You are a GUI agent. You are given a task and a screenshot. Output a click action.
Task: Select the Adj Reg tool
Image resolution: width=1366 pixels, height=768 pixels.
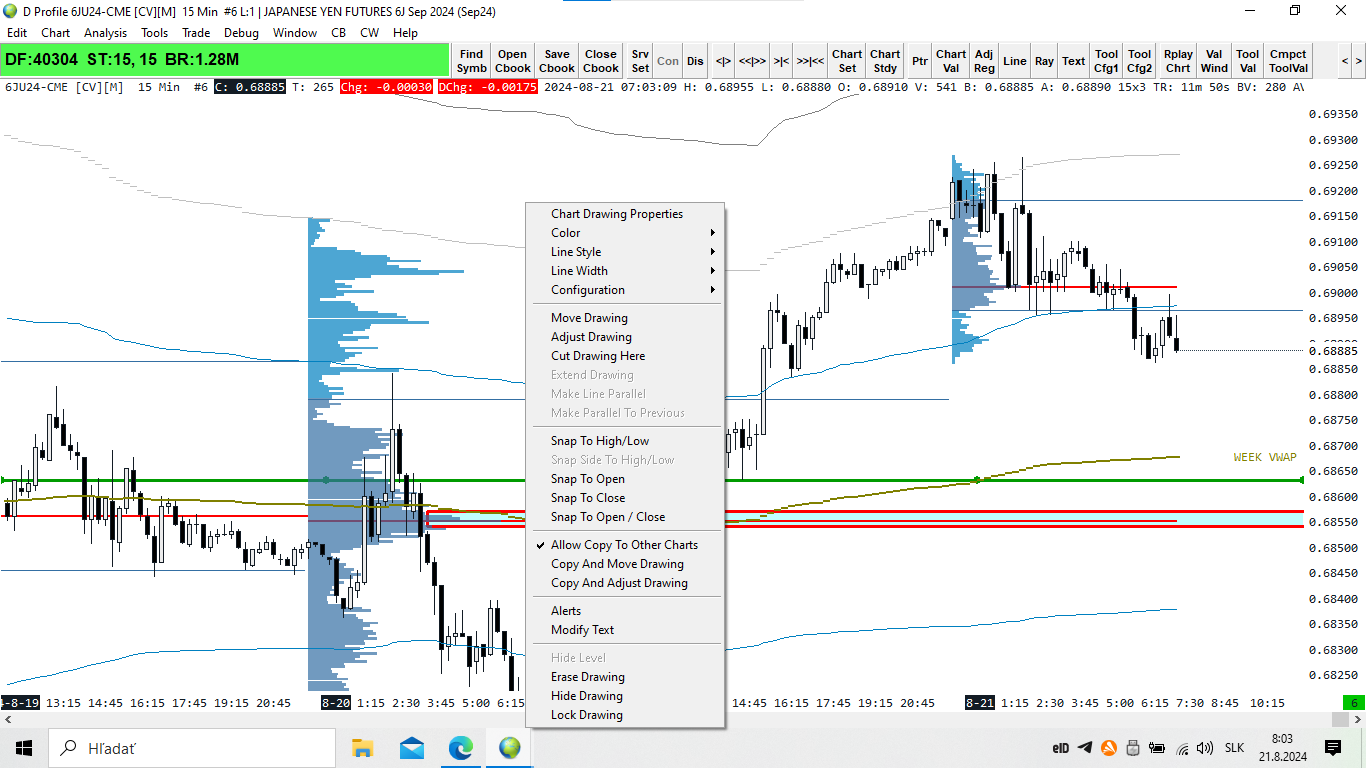coord(984,61)
